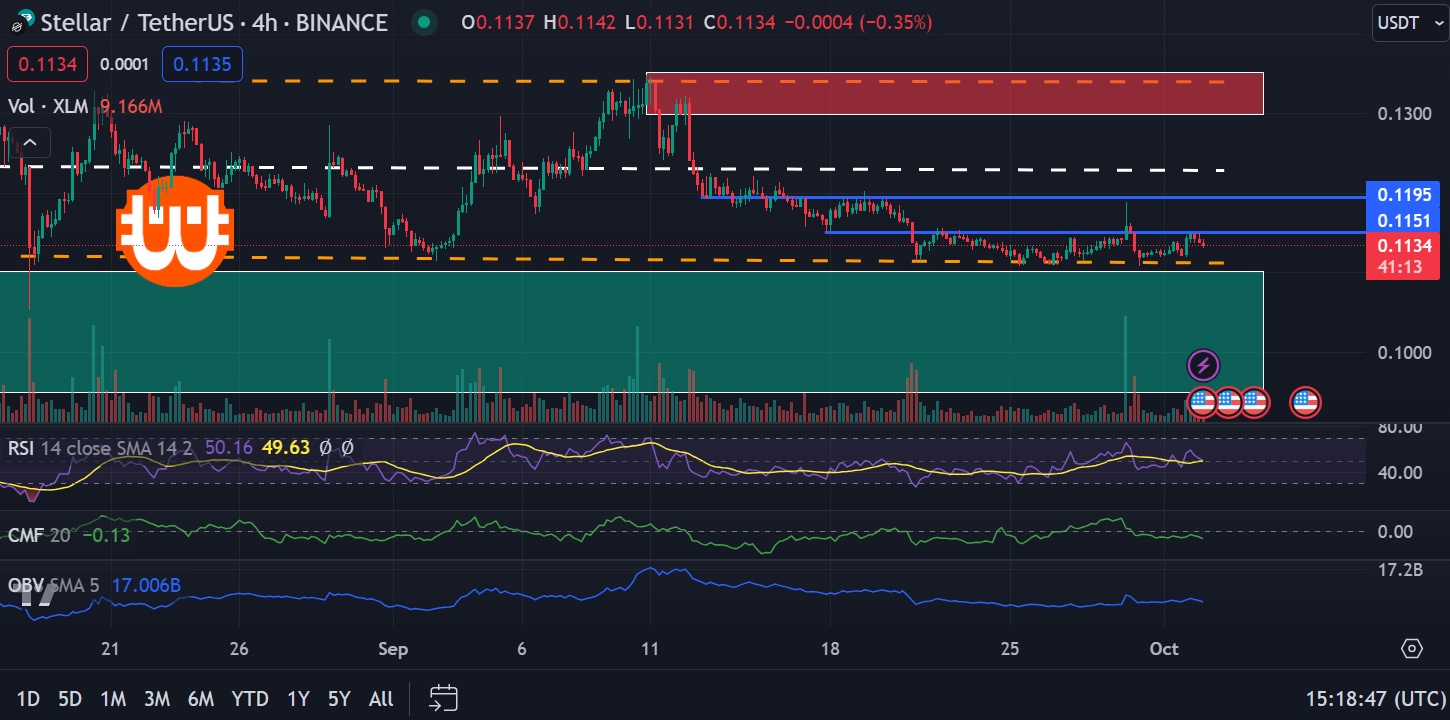Open the leftmost US flag economic event

[1202, 402]
